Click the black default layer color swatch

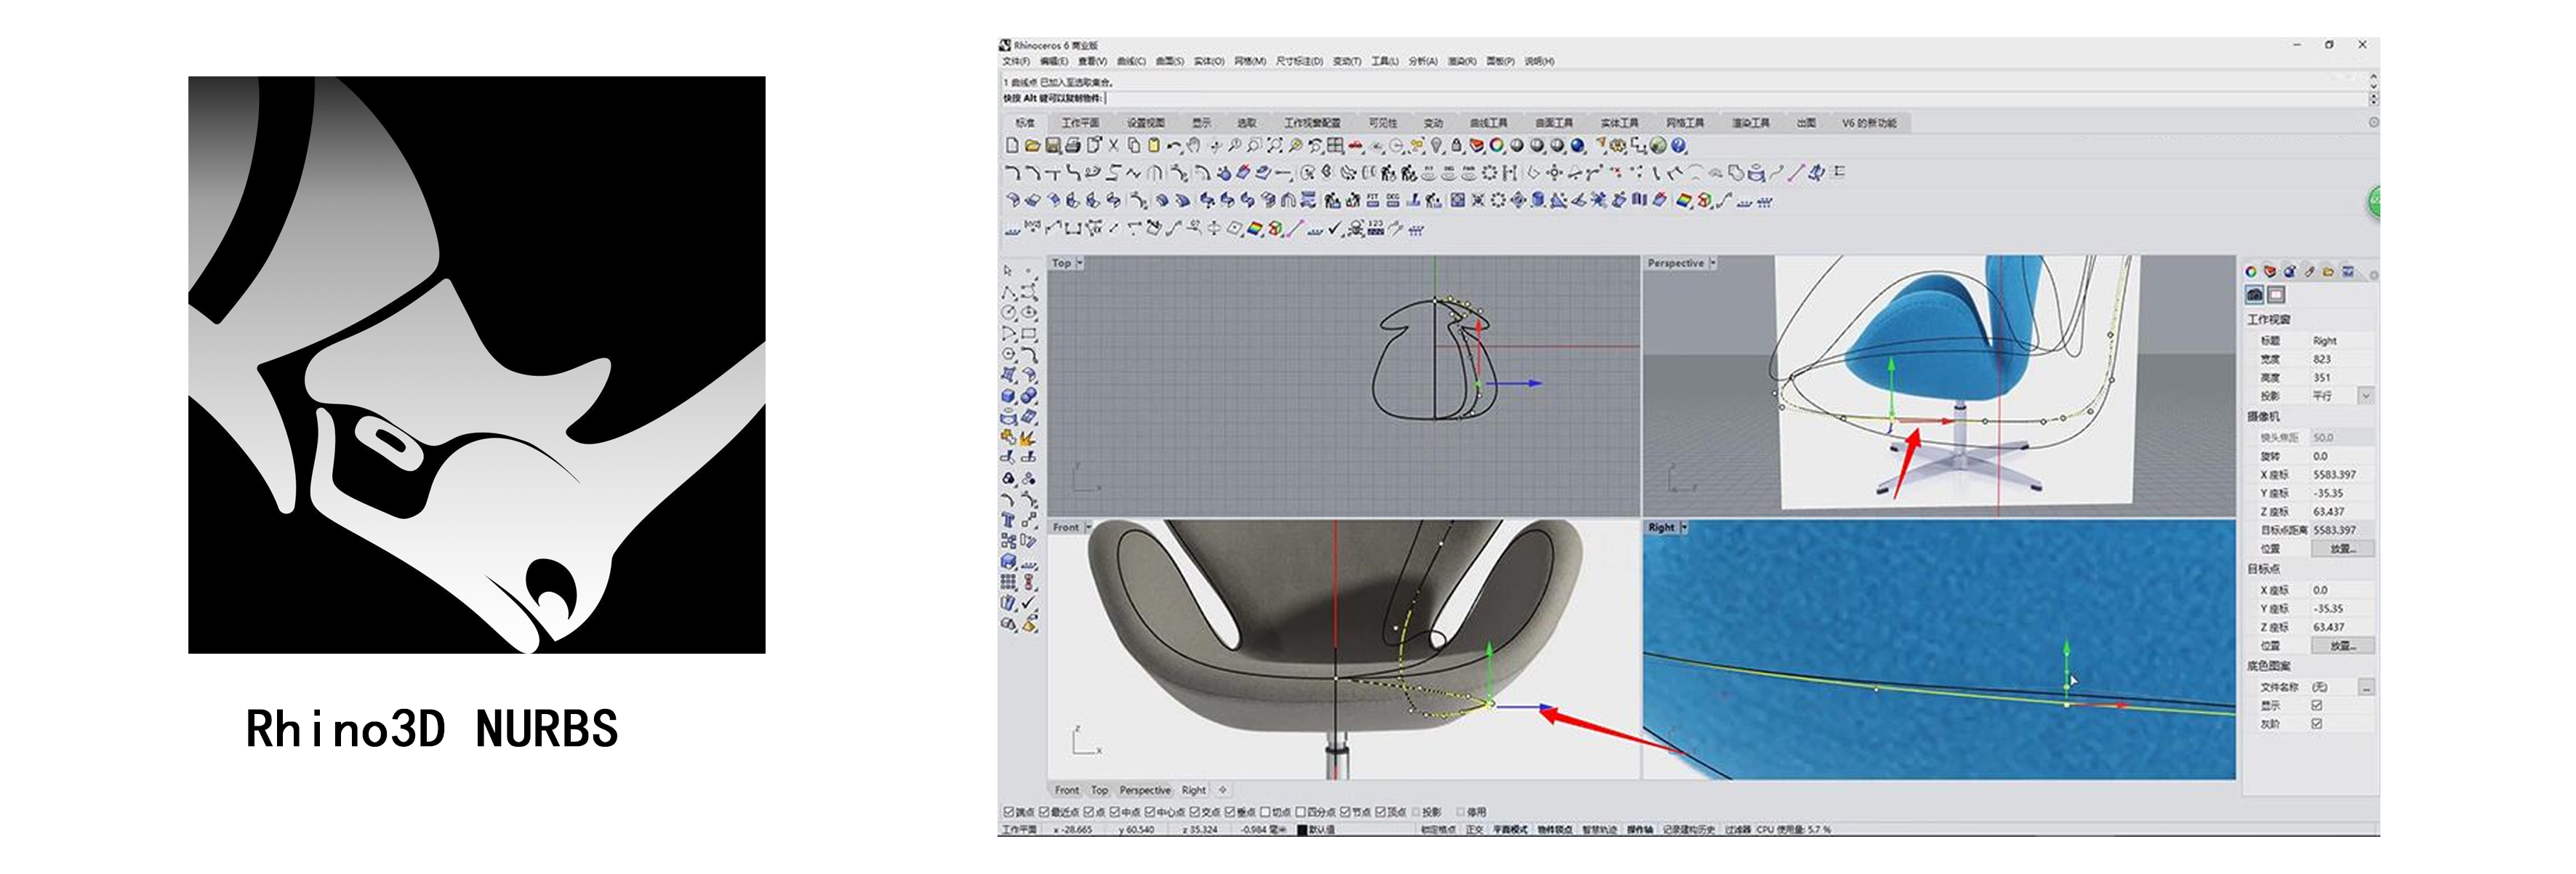(1302, 830)
